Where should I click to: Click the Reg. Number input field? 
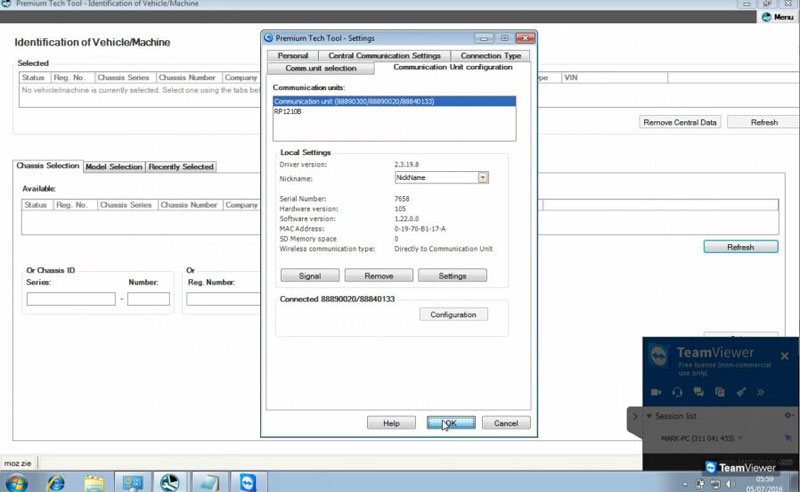coord(223,299)
